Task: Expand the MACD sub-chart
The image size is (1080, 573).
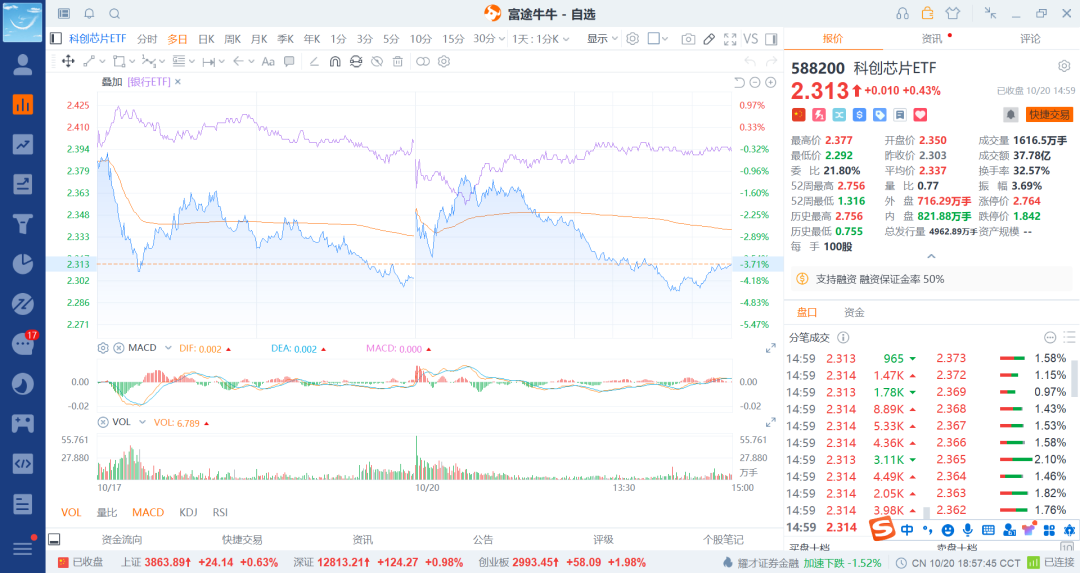Action: (x=771, y=348)
